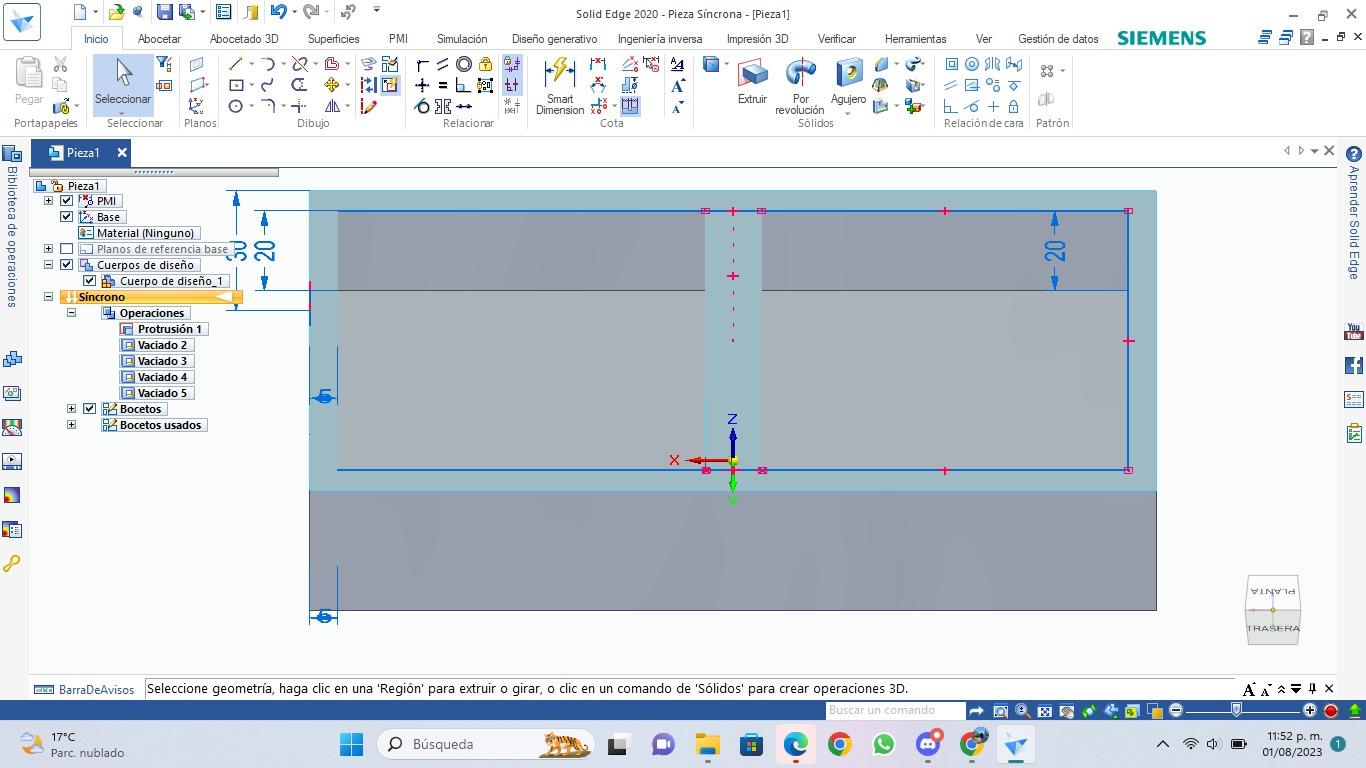Toggle the highlighted dimension axis option in Cota
The image size is (1366, 768).
click(630, 105)
